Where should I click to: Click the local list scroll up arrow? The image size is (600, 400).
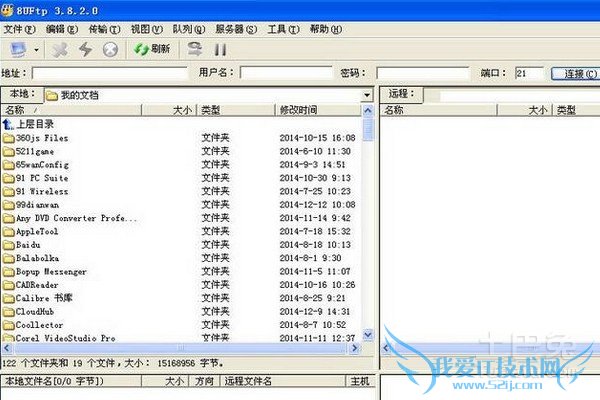(x=368, y=111)
